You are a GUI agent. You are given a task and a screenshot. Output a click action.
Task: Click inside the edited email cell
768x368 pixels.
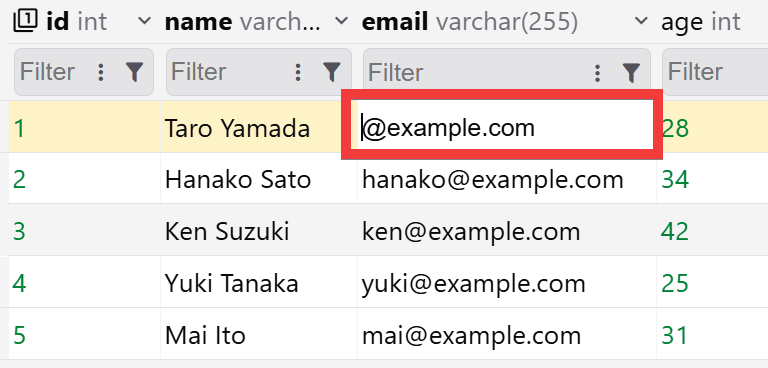pyautogui.click(x=505, y=125)
